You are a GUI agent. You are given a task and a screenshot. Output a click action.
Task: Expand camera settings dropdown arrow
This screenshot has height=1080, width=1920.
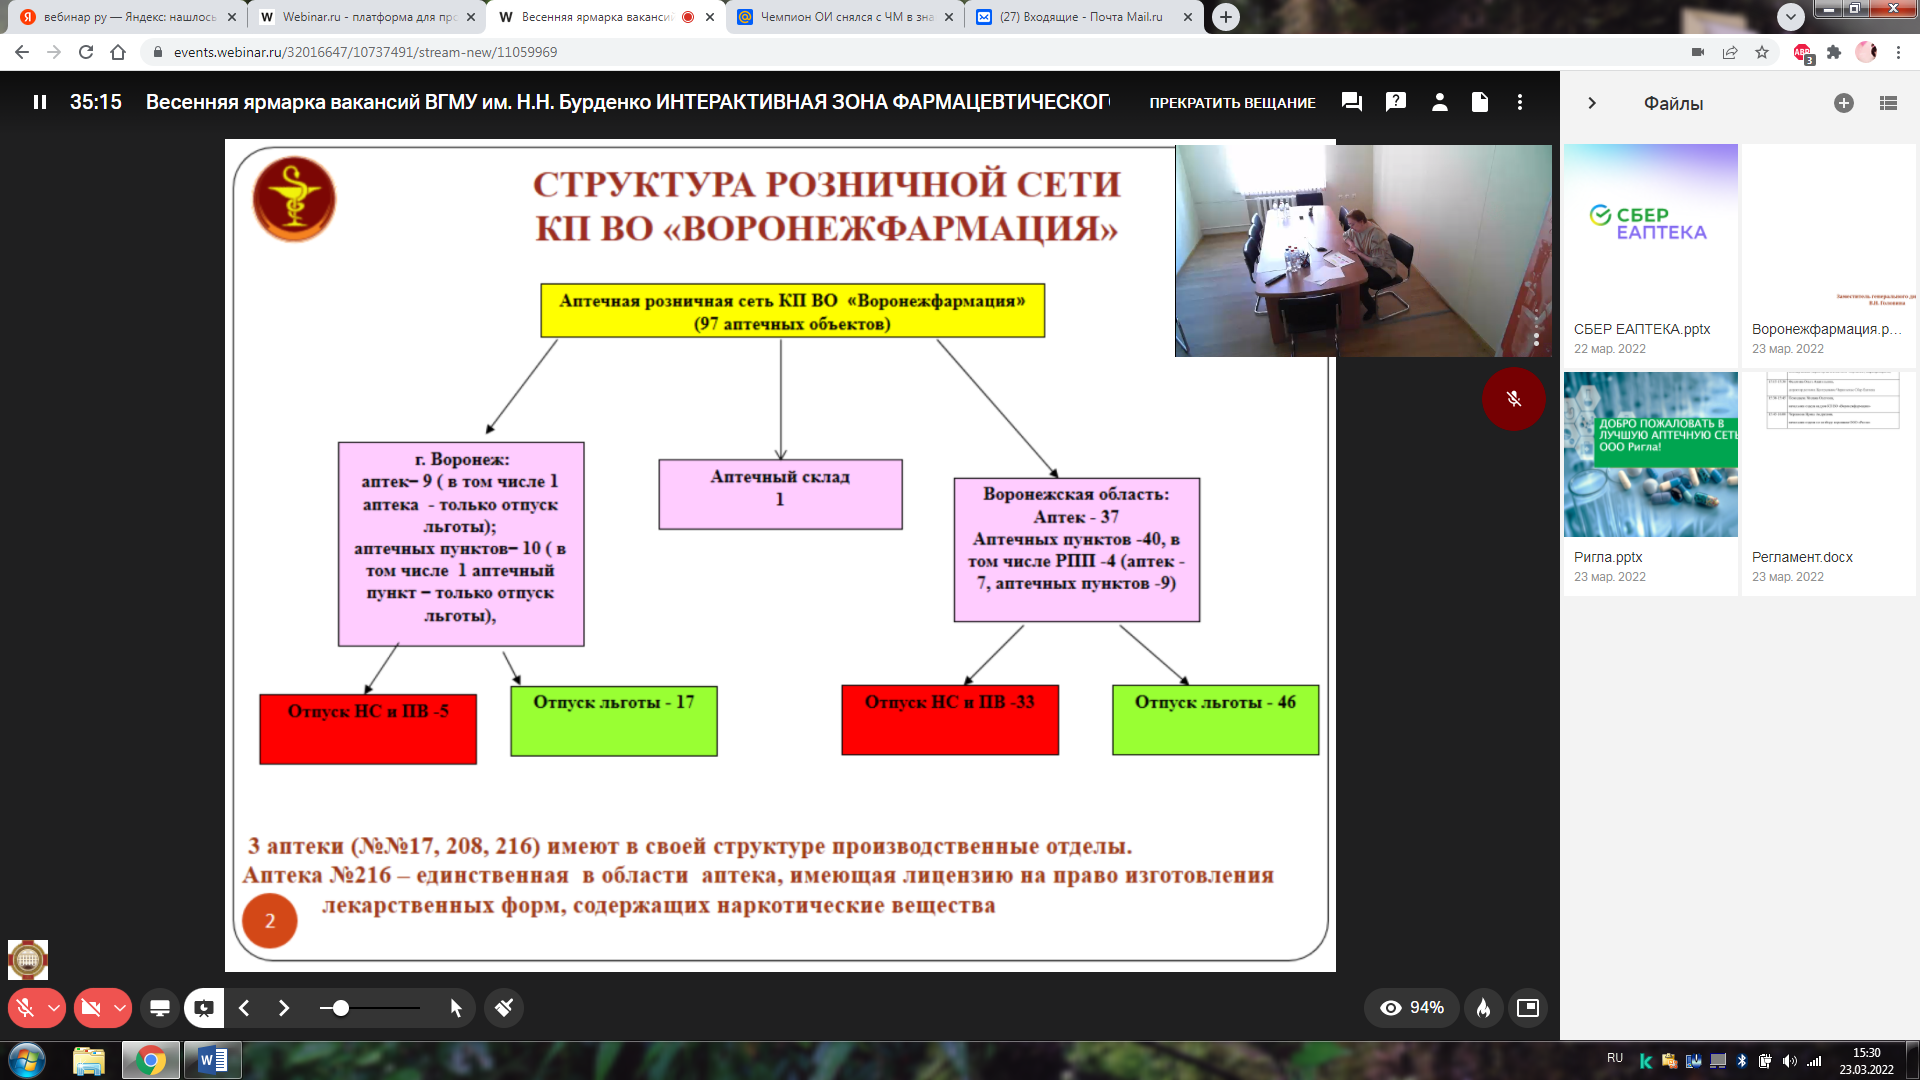(120, 1008)
